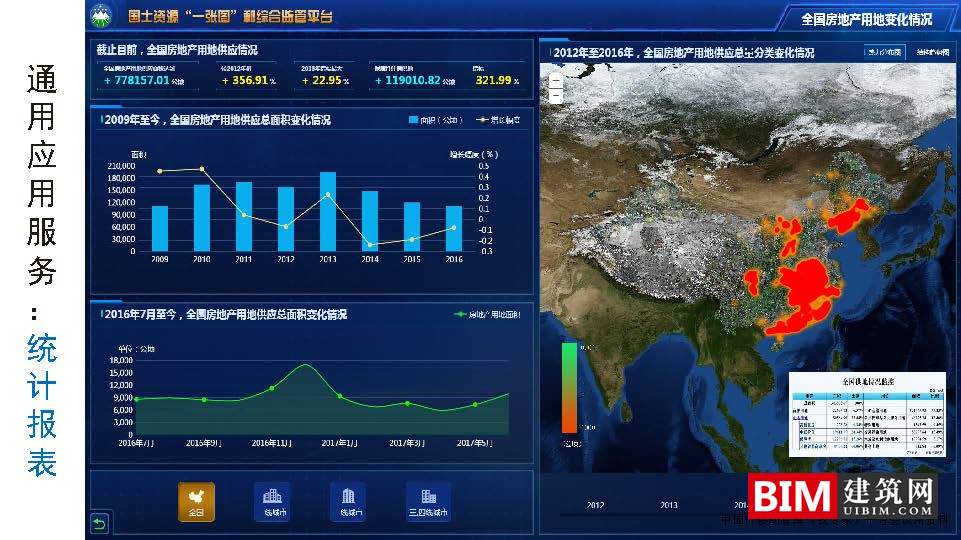Click the green-to-red heat legend bar
961x540 pixels.
pos(569,387)
